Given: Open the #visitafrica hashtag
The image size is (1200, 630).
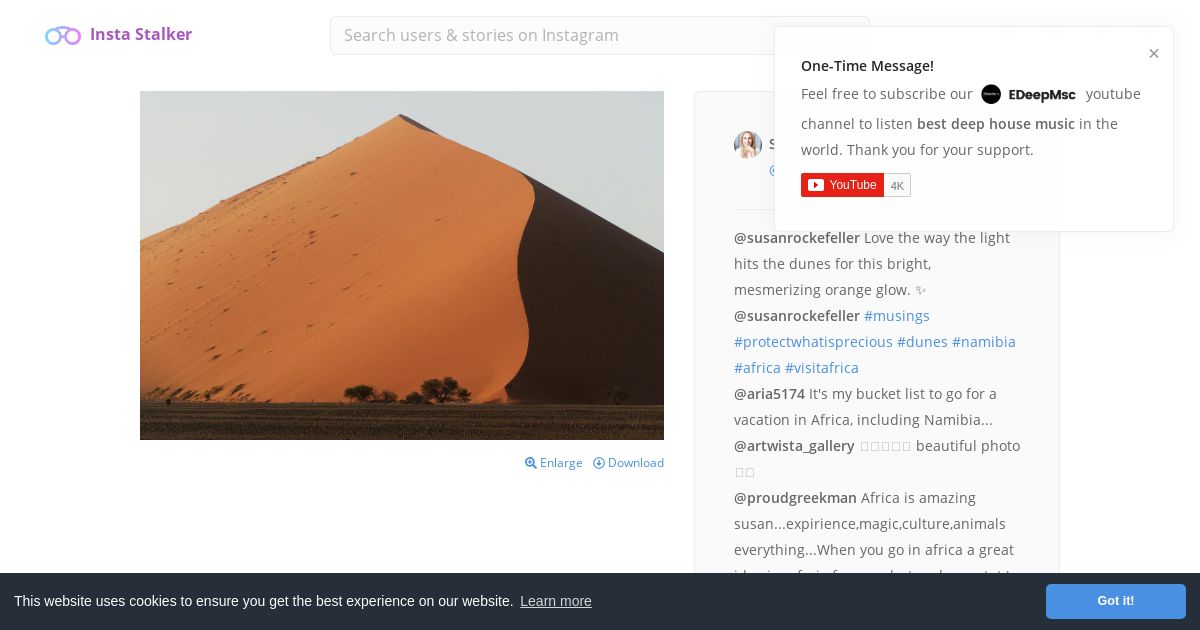Looking at the screenshot, I should tap(822, 368).
